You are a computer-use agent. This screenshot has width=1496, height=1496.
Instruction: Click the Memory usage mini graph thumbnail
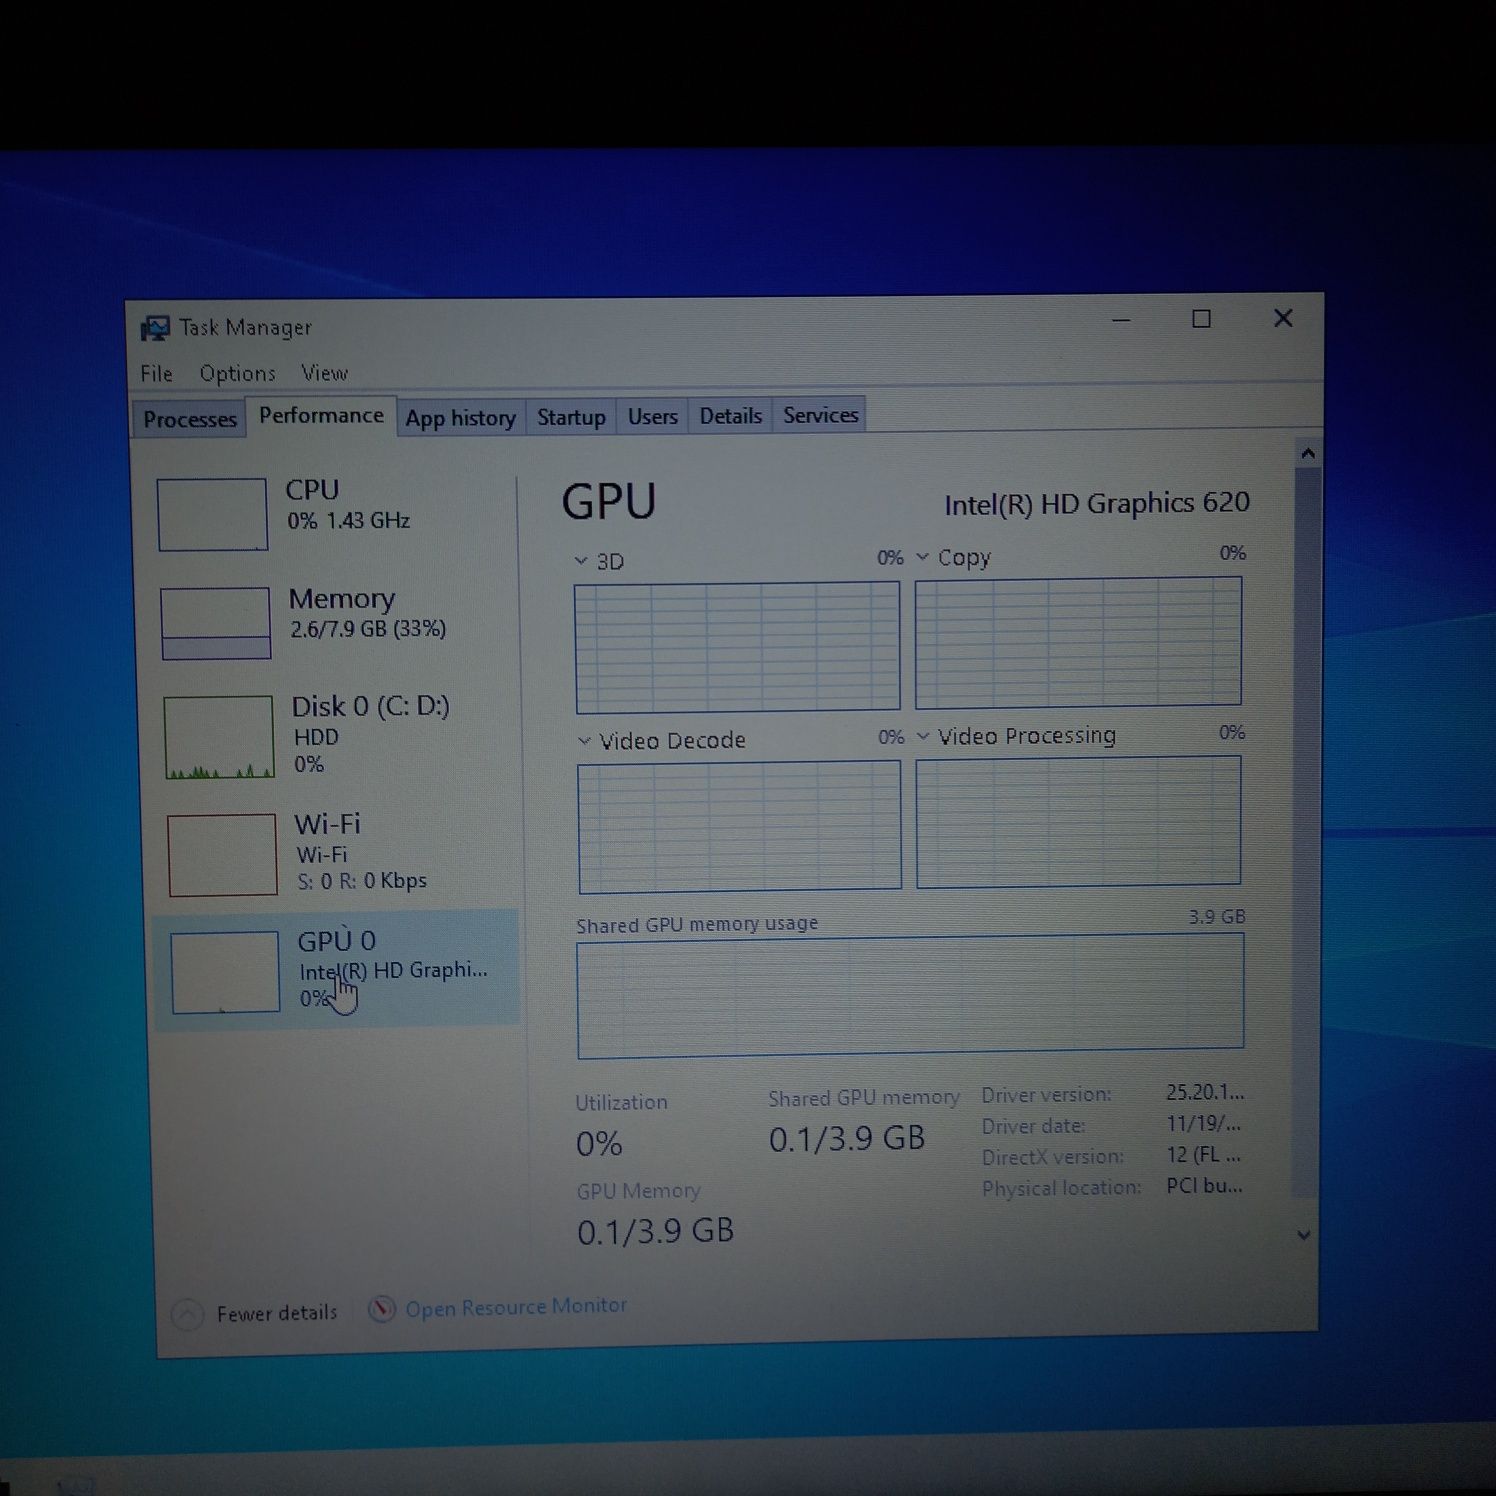(x=215, y=623)
